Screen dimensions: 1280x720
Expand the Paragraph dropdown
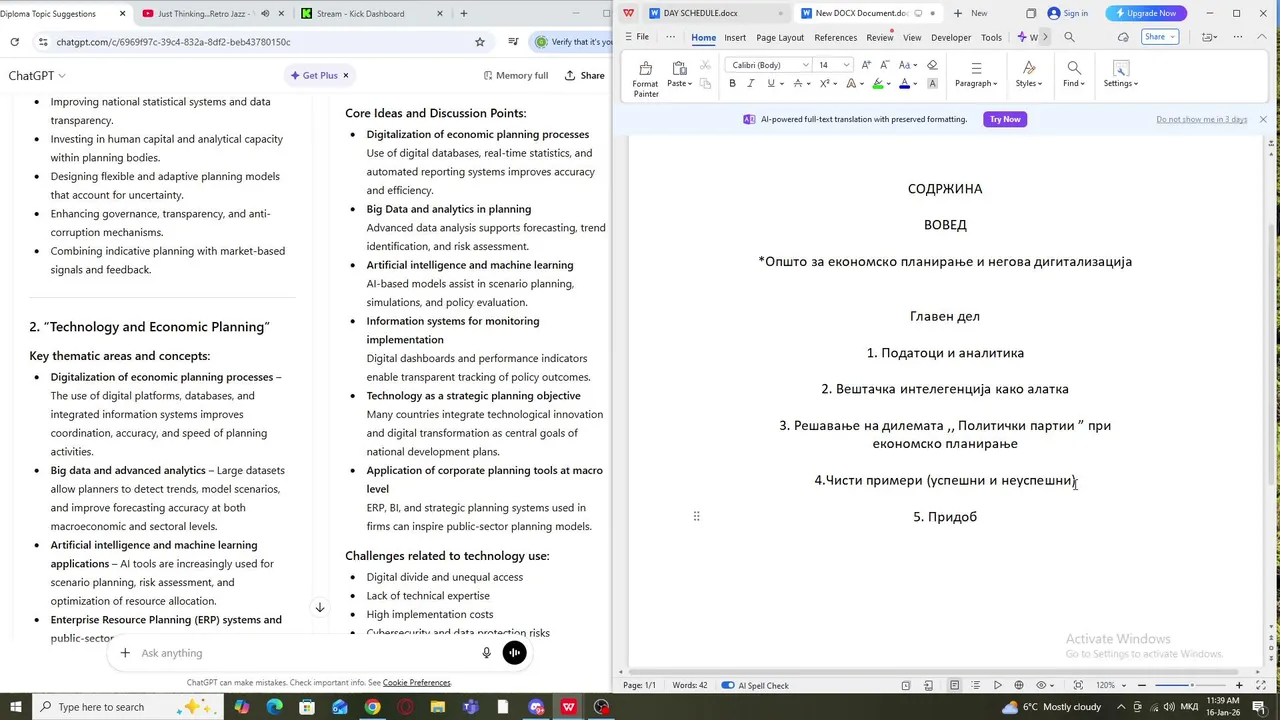pyautogui.click(x=976, y=83)
